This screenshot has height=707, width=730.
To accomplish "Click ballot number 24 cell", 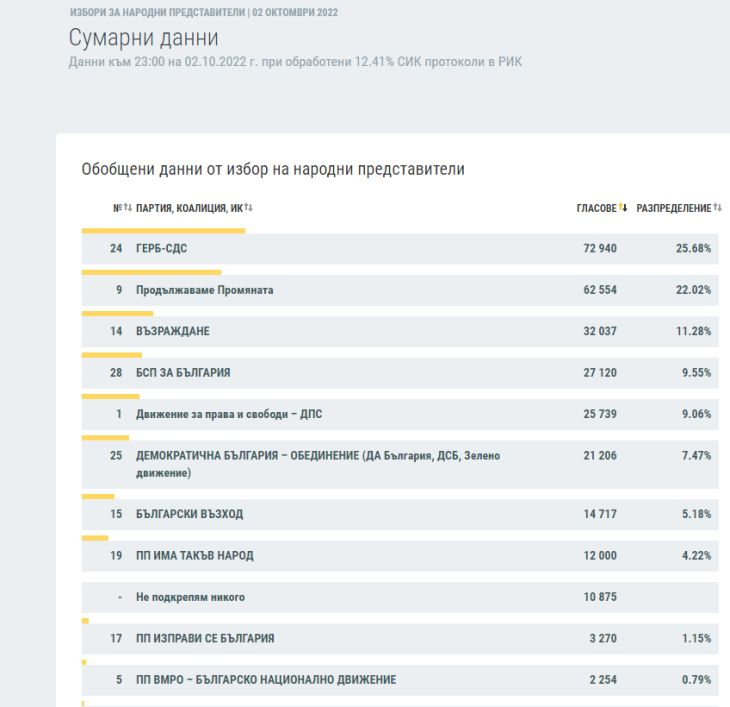I will (x=116, y=249).
